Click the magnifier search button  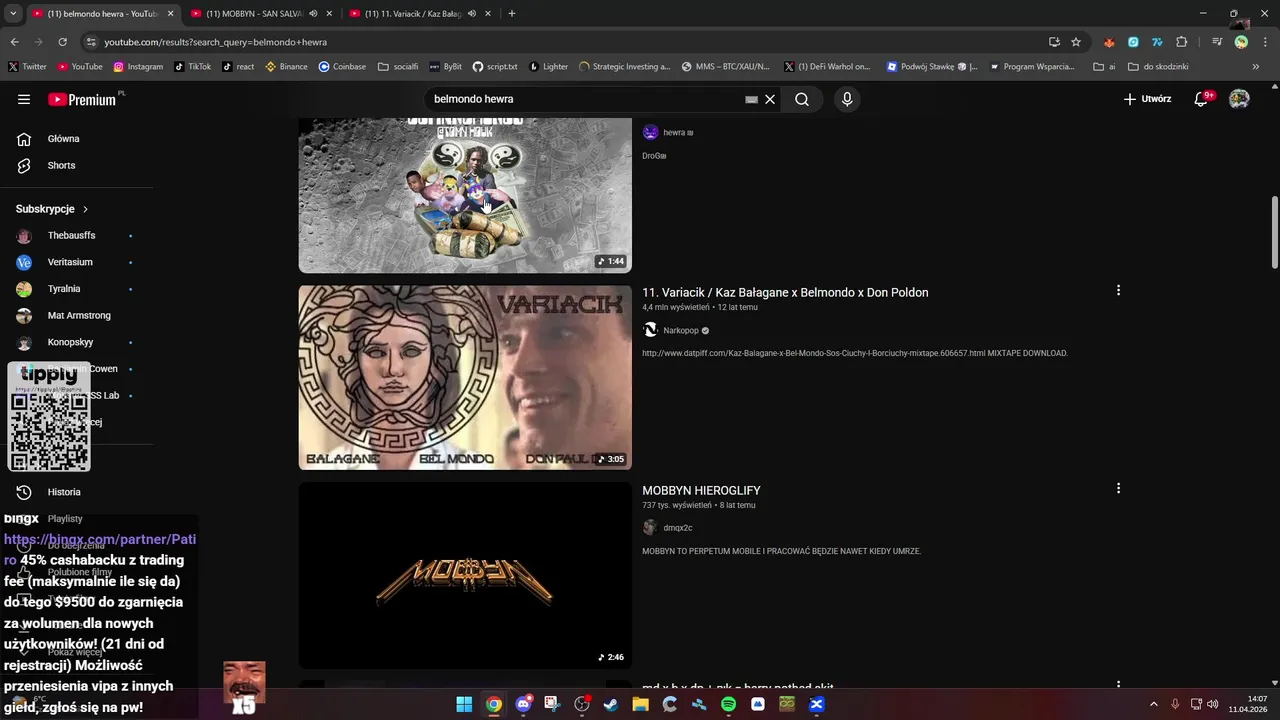[x=802, y=99]
